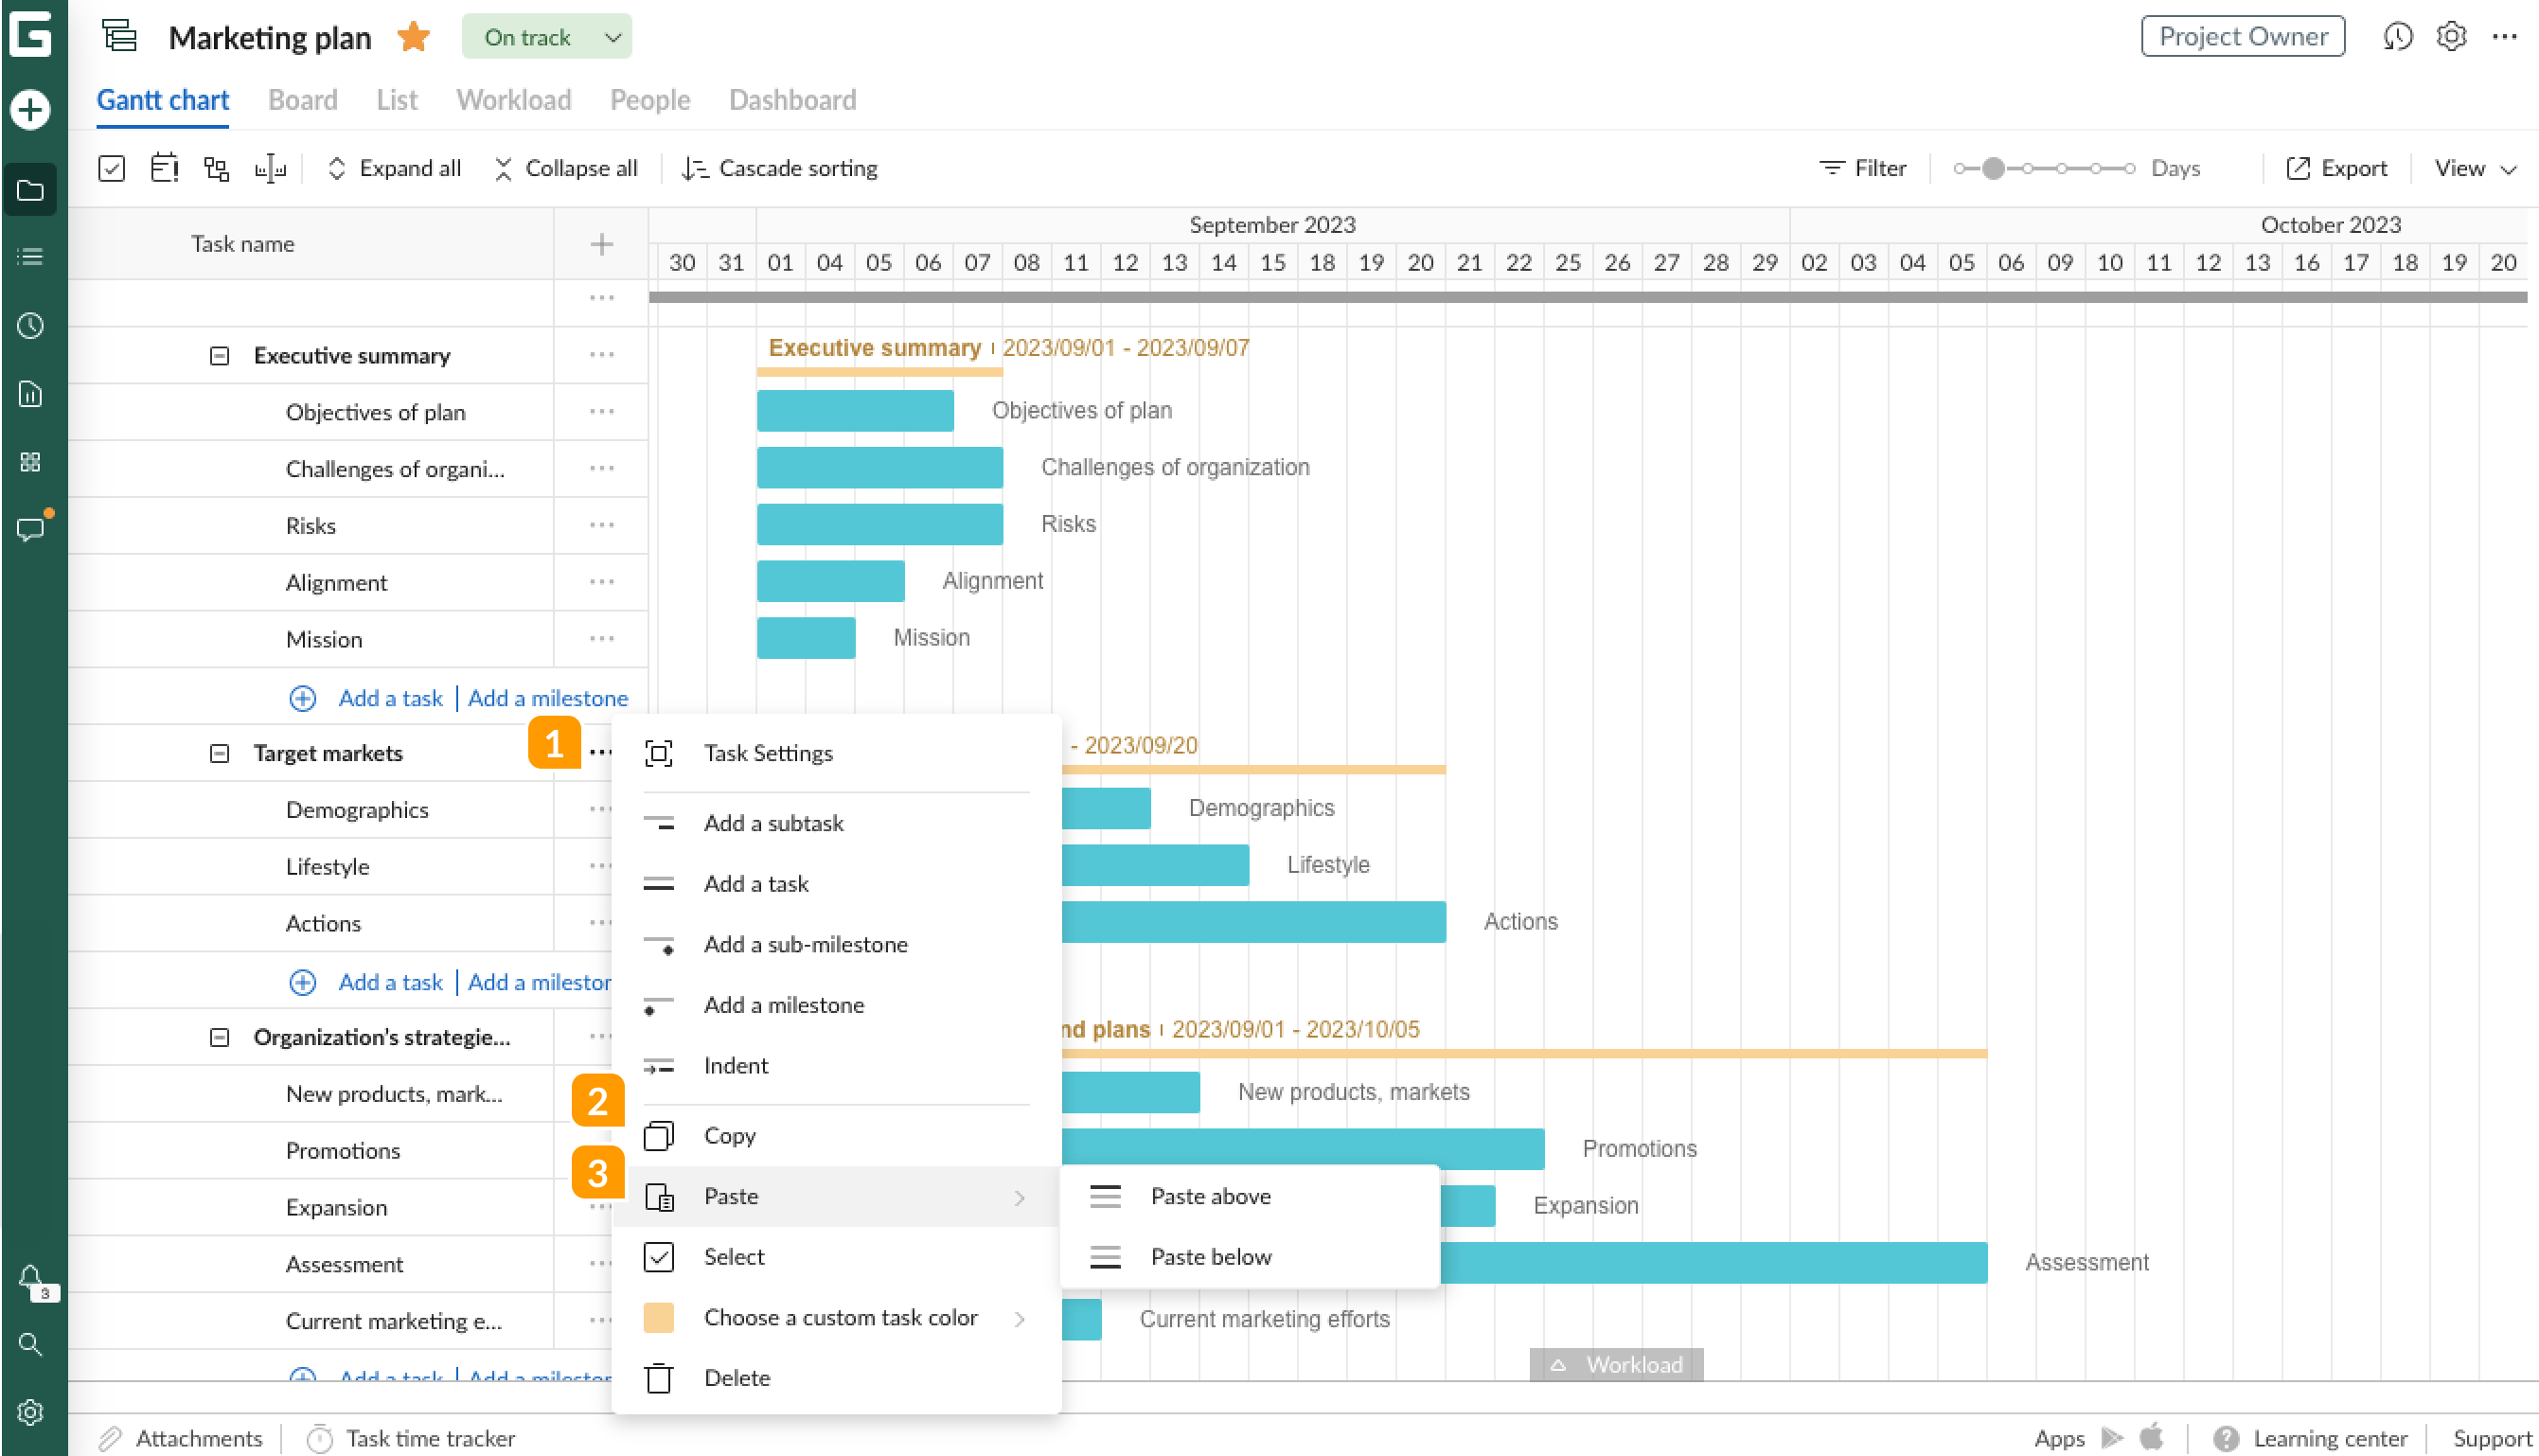The height and width of the screenshot is (1456, 2539).
Task: Click the Select checkbox menu entry
Action: point(733,1257)
